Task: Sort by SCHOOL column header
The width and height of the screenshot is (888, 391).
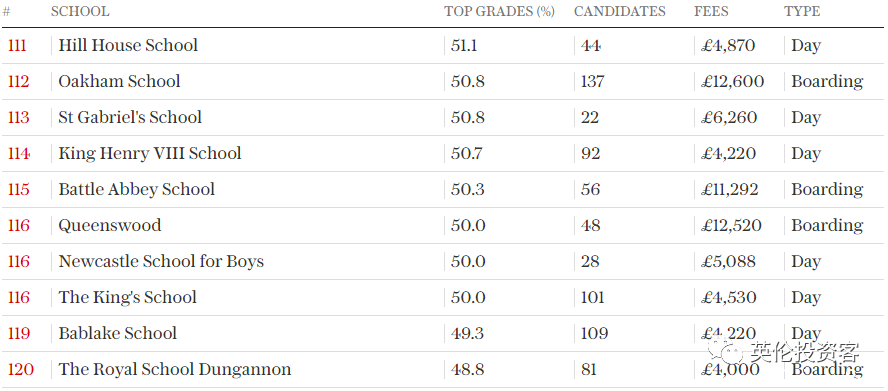Action: pos(80,11)
